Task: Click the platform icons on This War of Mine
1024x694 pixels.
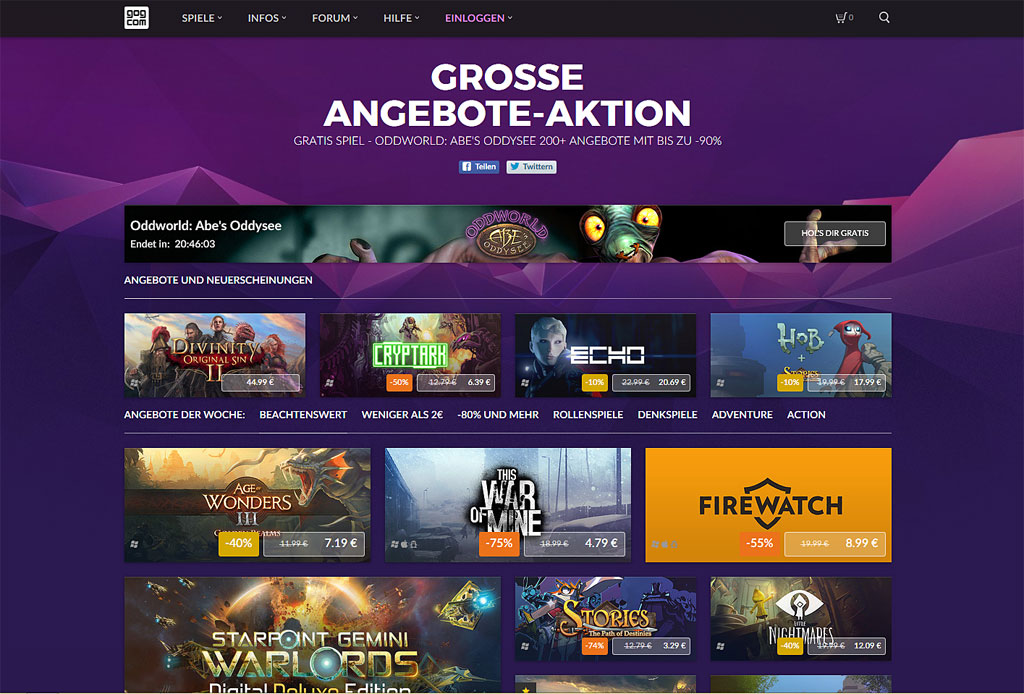Action: click(404, 544)
